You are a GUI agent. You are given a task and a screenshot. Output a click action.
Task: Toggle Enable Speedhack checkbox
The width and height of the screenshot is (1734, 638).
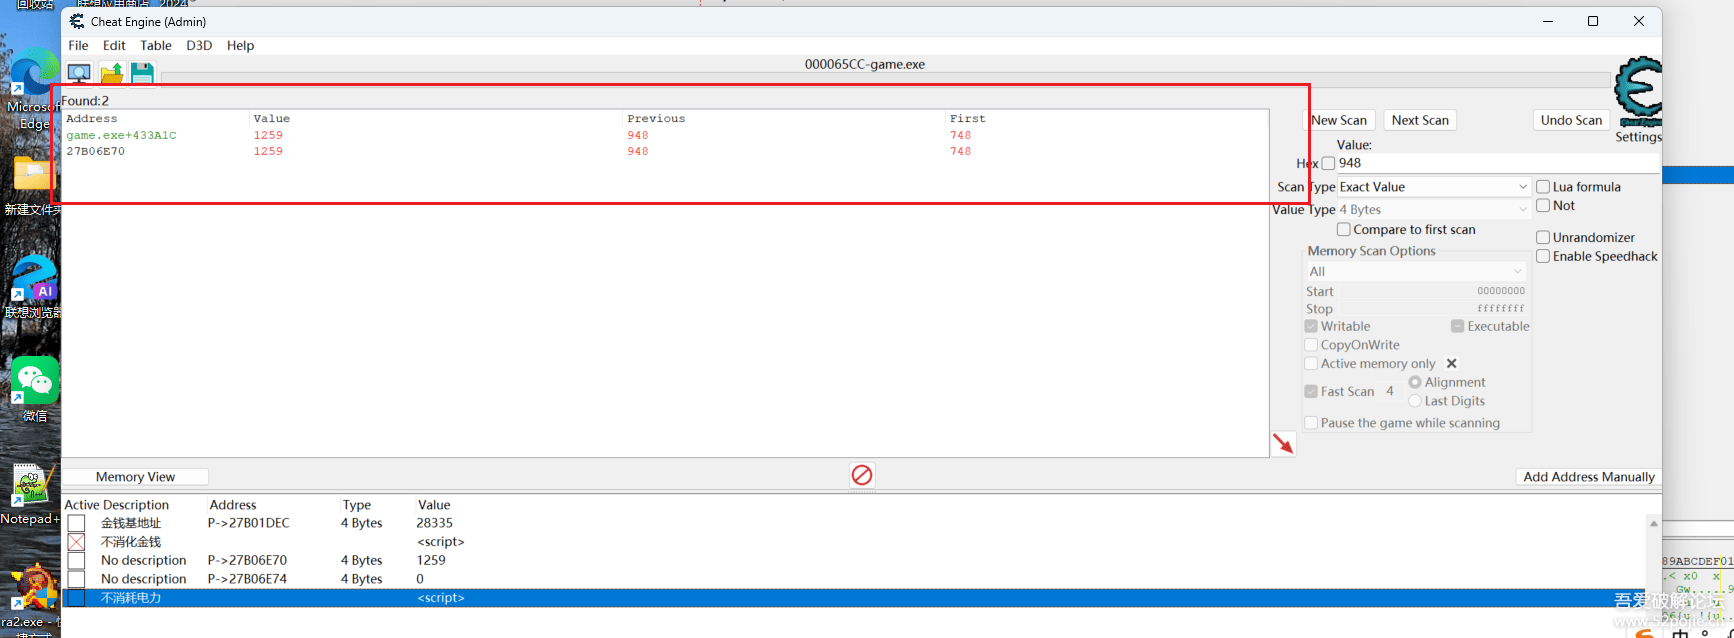[x=1543, y=257]
